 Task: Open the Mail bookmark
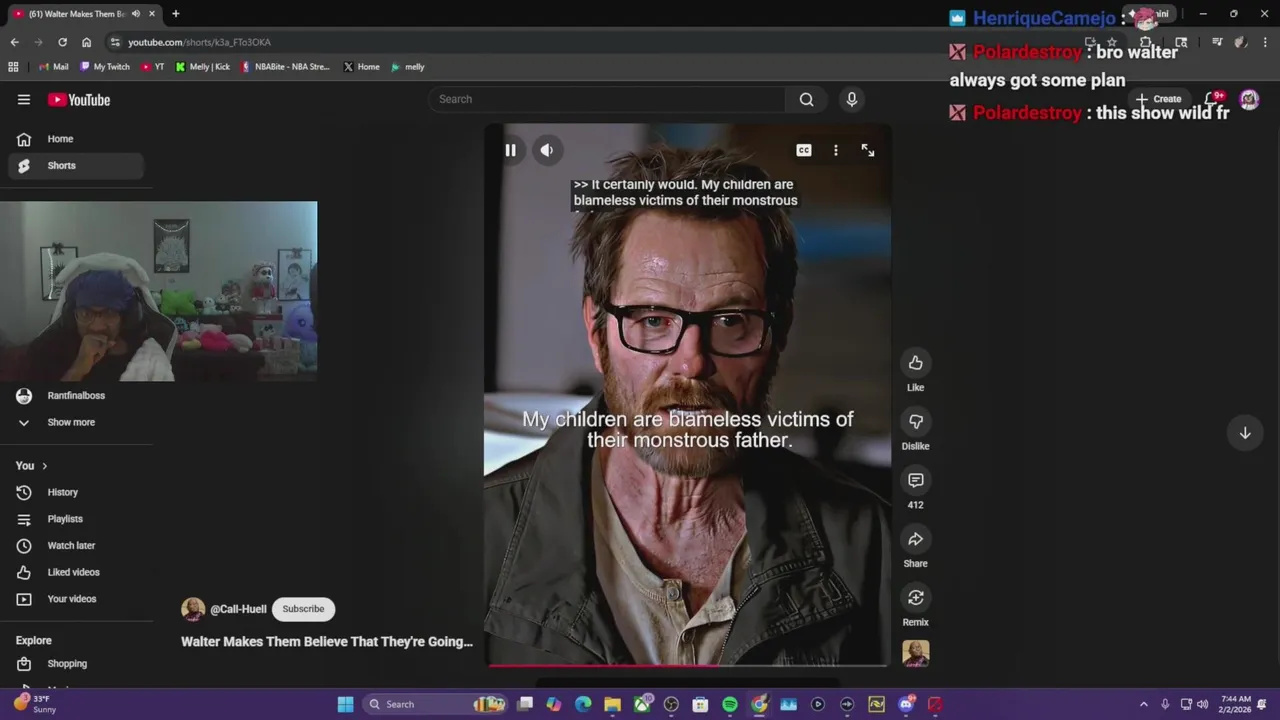[54, 67]
